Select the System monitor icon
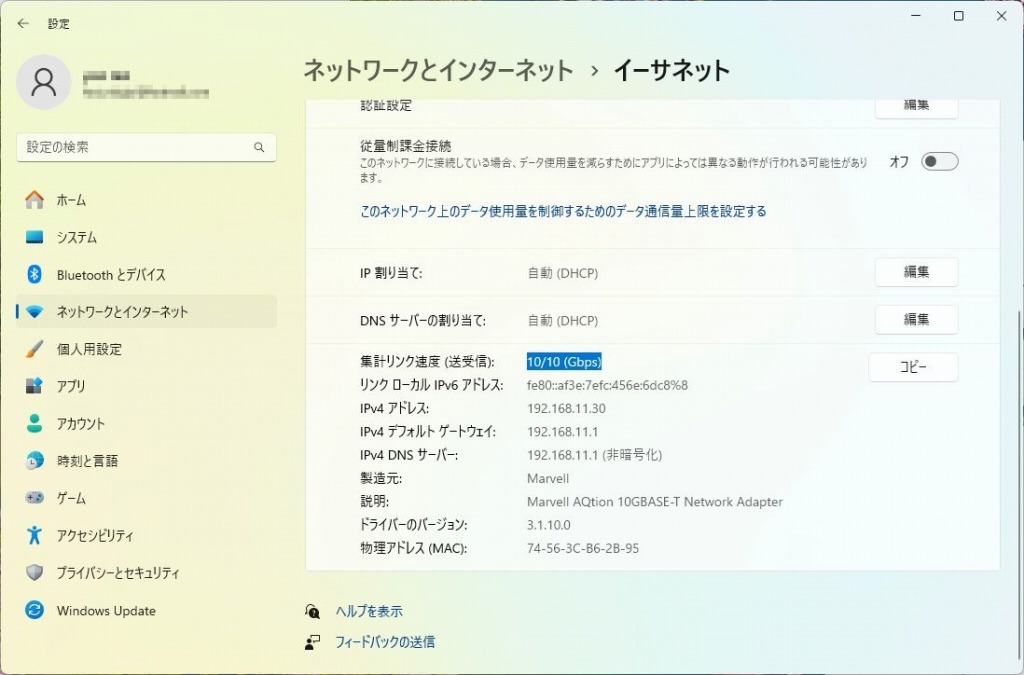This screenshot has height=675, width=1024. pos(35,237)
